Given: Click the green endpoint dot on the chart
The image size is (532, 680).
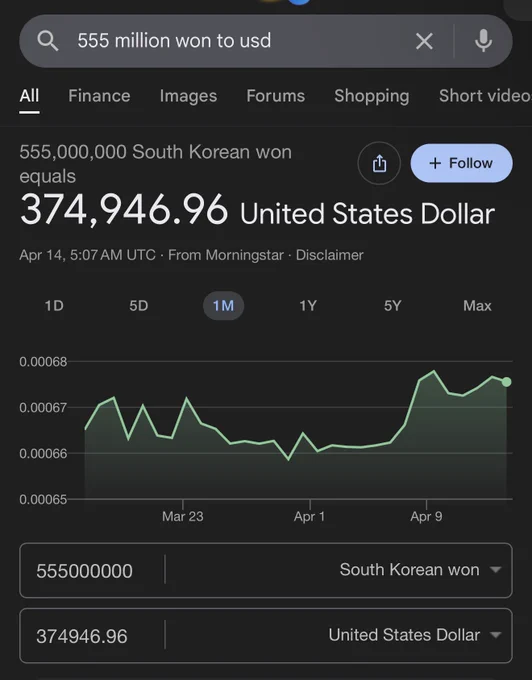Looking at the screenshot, I should coord(506,382).
